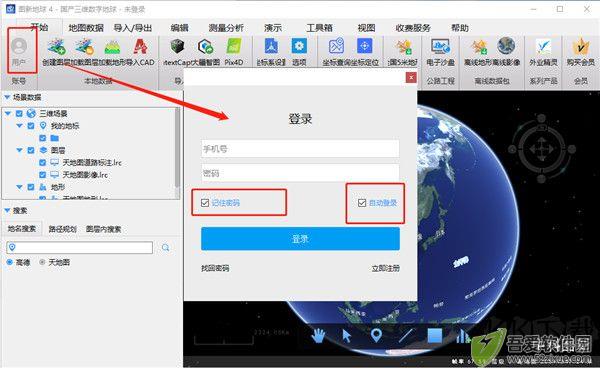The height and width of the screenshot is (368, 600).
Task: Toggle the 记住密码 checkbox
Action: (205, 203)
